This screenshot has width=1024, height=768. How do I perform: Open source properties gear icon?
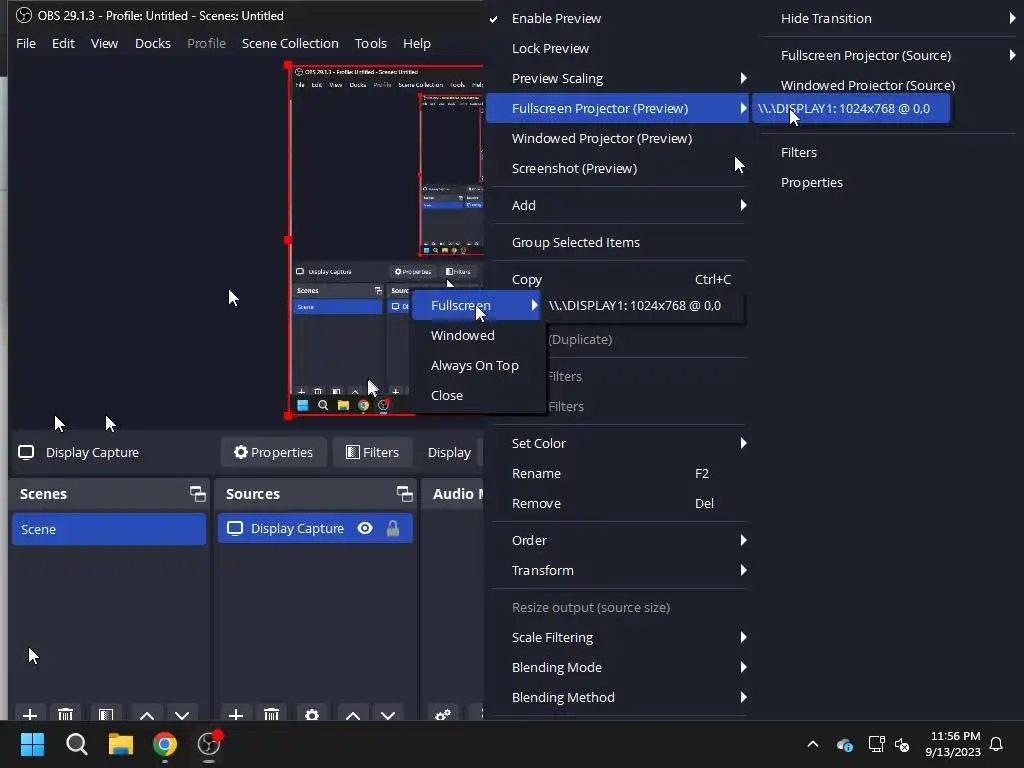click(312, 714)
